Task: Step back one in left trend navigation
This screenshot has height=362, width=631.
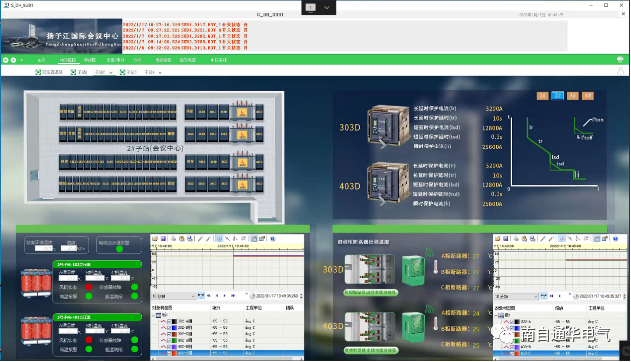Action: (217, 296)
